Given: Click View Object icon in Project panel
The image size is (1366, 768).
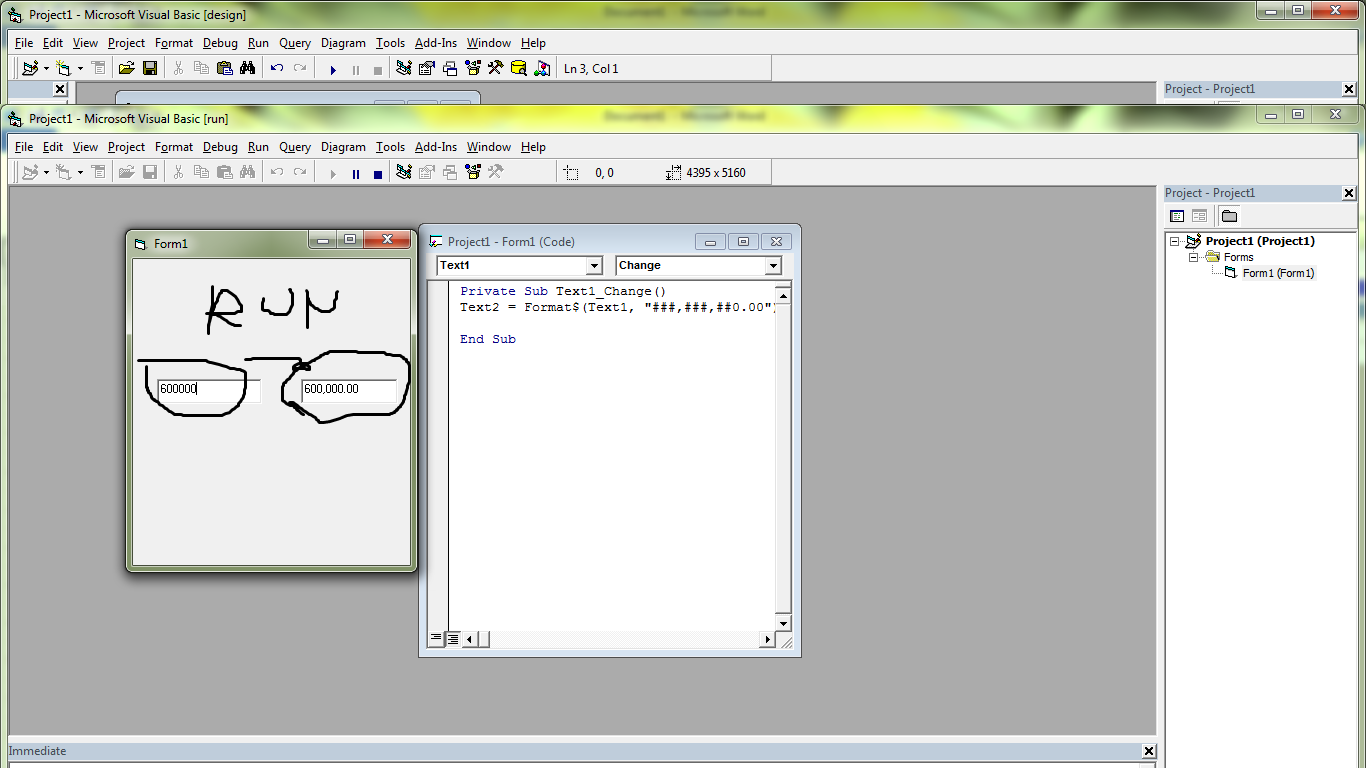Looking at the screenshot, I should tap(1199, 216).
